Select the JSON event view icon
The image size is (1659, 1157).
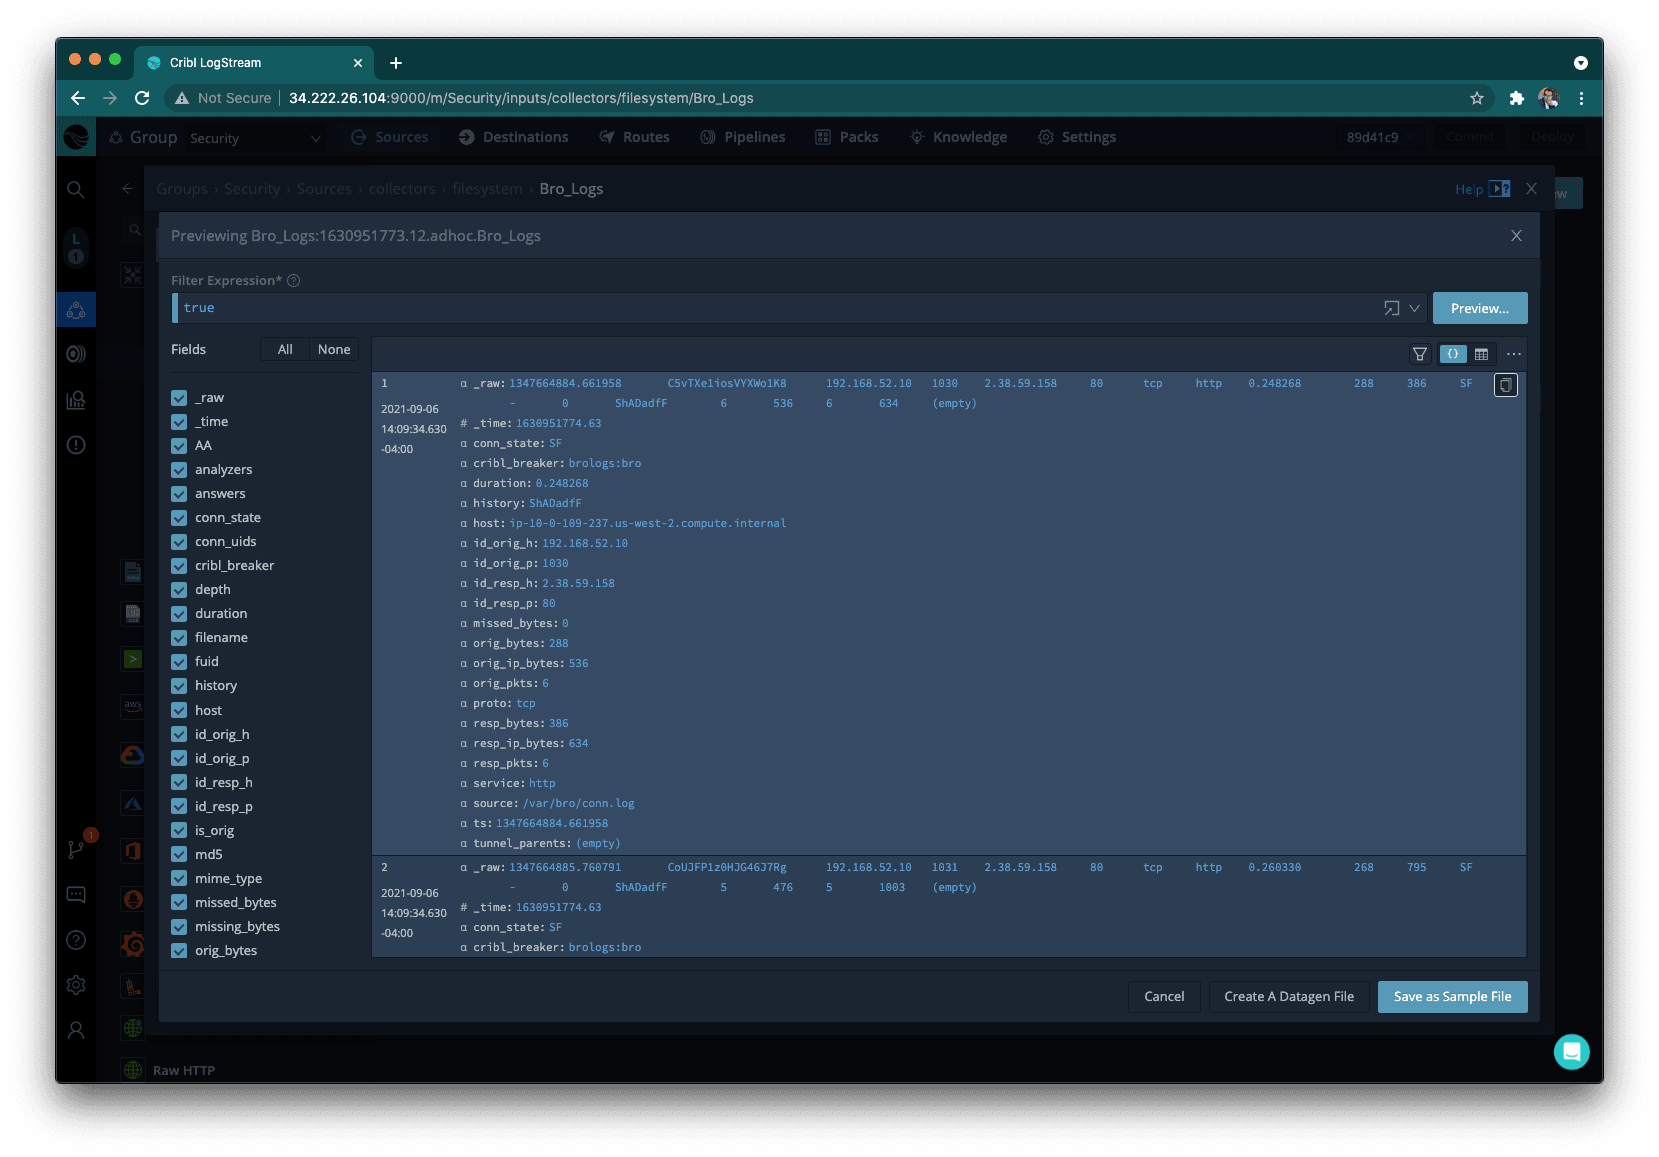point(1453,354)
